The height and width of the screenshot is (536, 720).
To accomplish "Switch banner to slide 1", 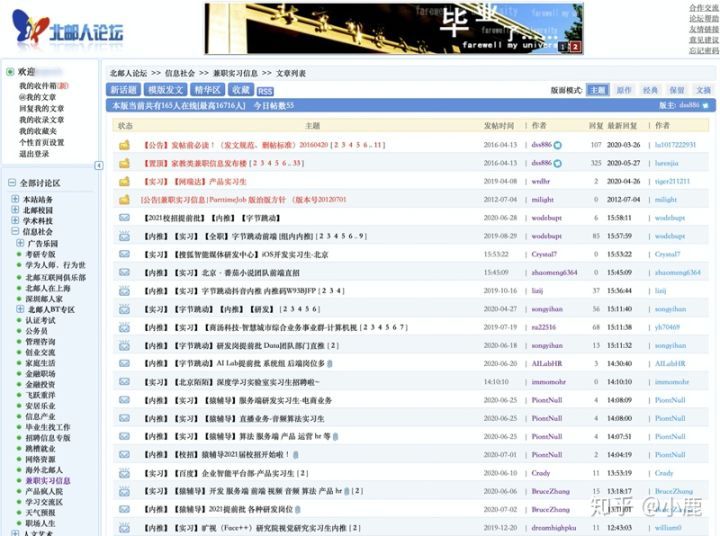I will click(563, 46).
